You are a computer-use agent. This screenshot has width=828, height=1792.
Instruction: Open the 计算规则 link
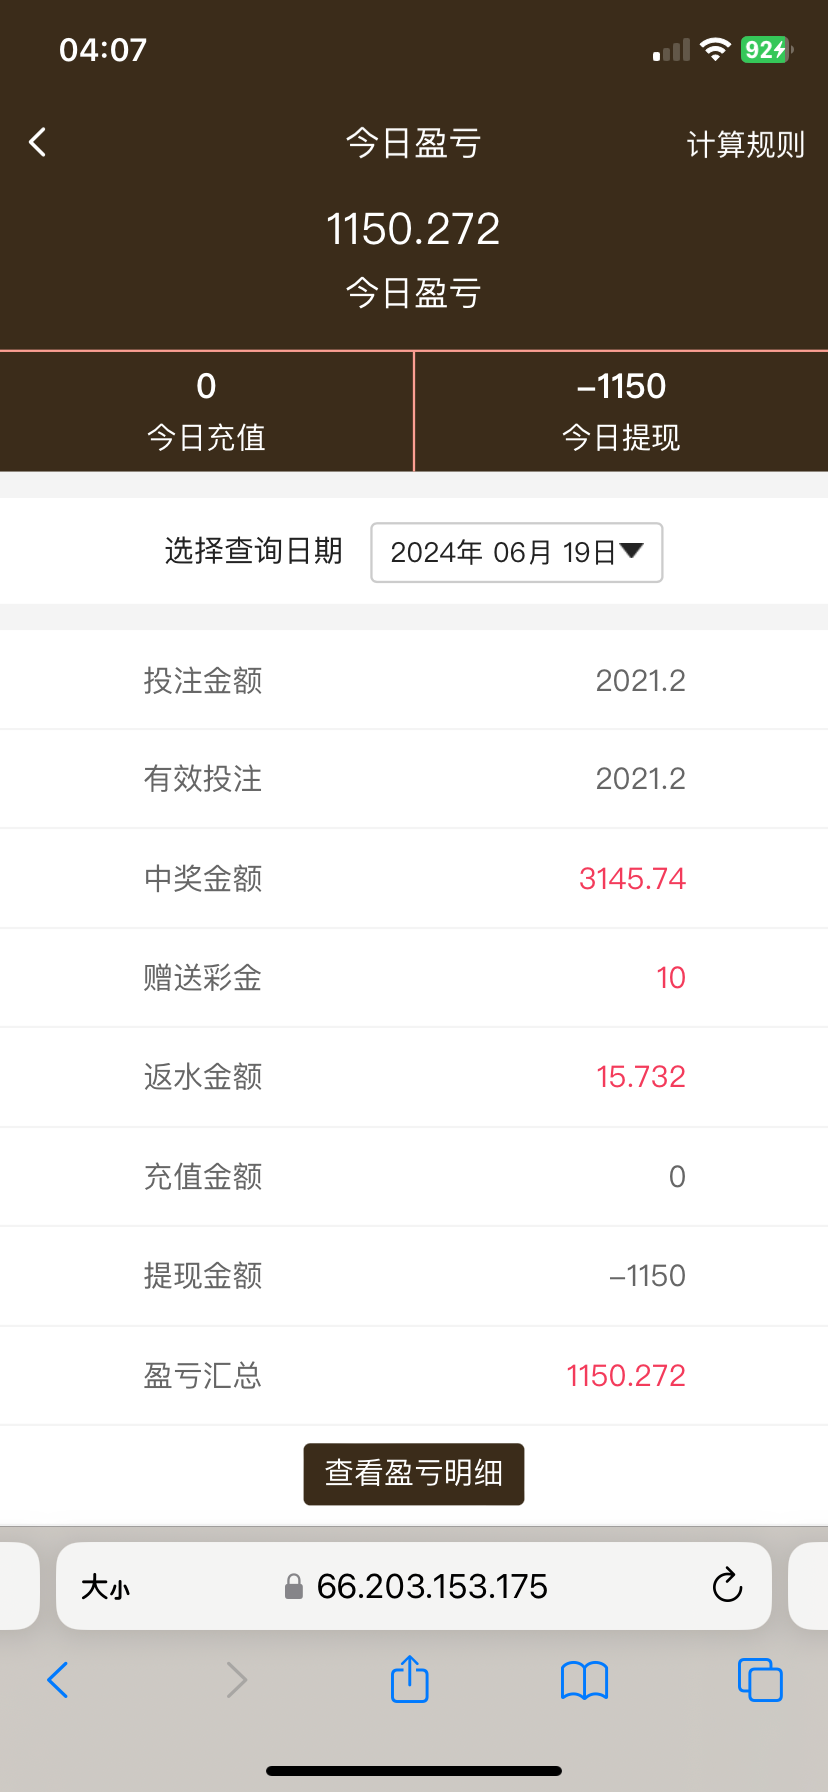coord(745,145)
